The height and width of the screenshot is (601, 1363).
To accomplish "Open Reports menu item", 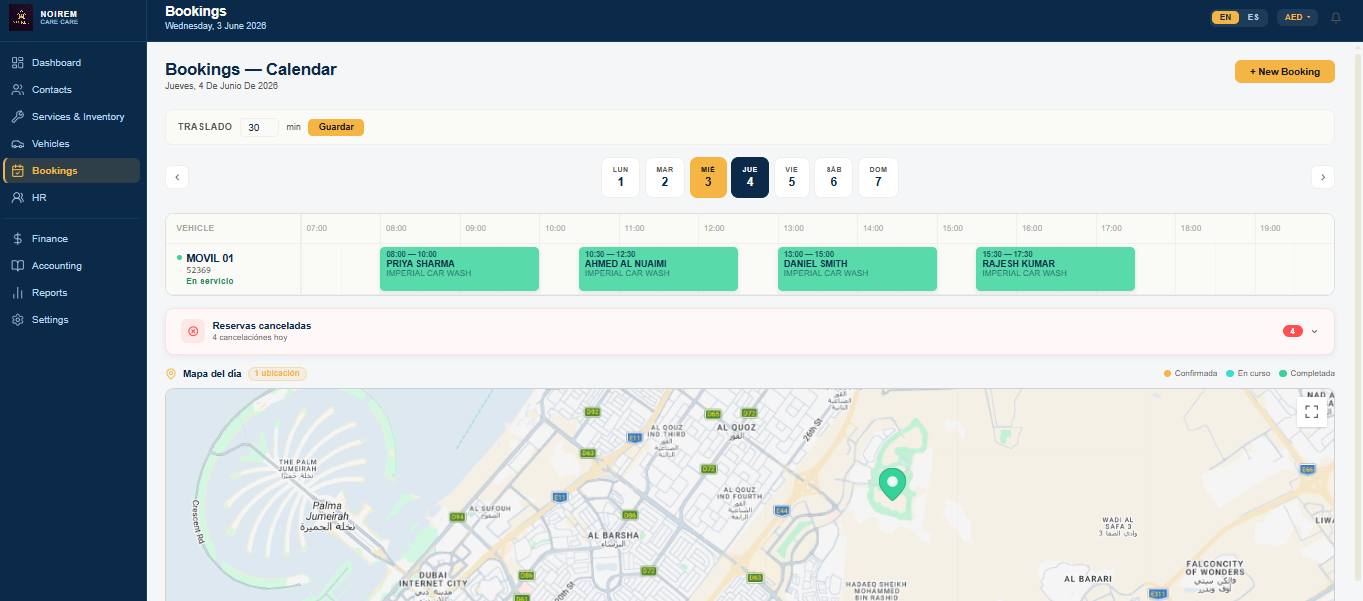I will pos(72,293).
